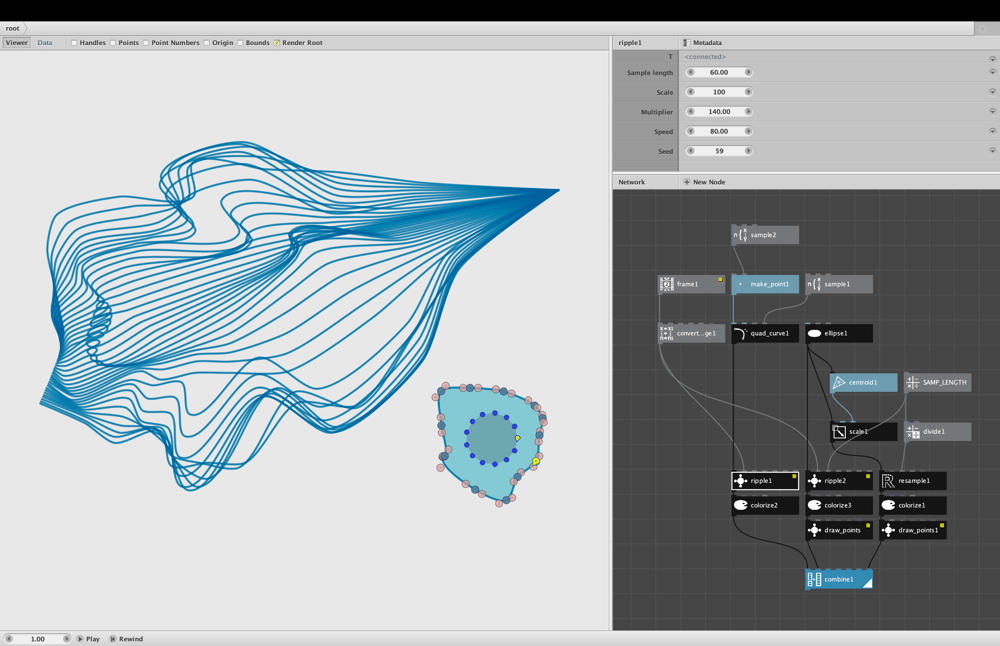Image resolution: width=1000 pixels, height=646 pixels.
Task: Click the sample1 node icon
Action: click(x=814, y=284)
